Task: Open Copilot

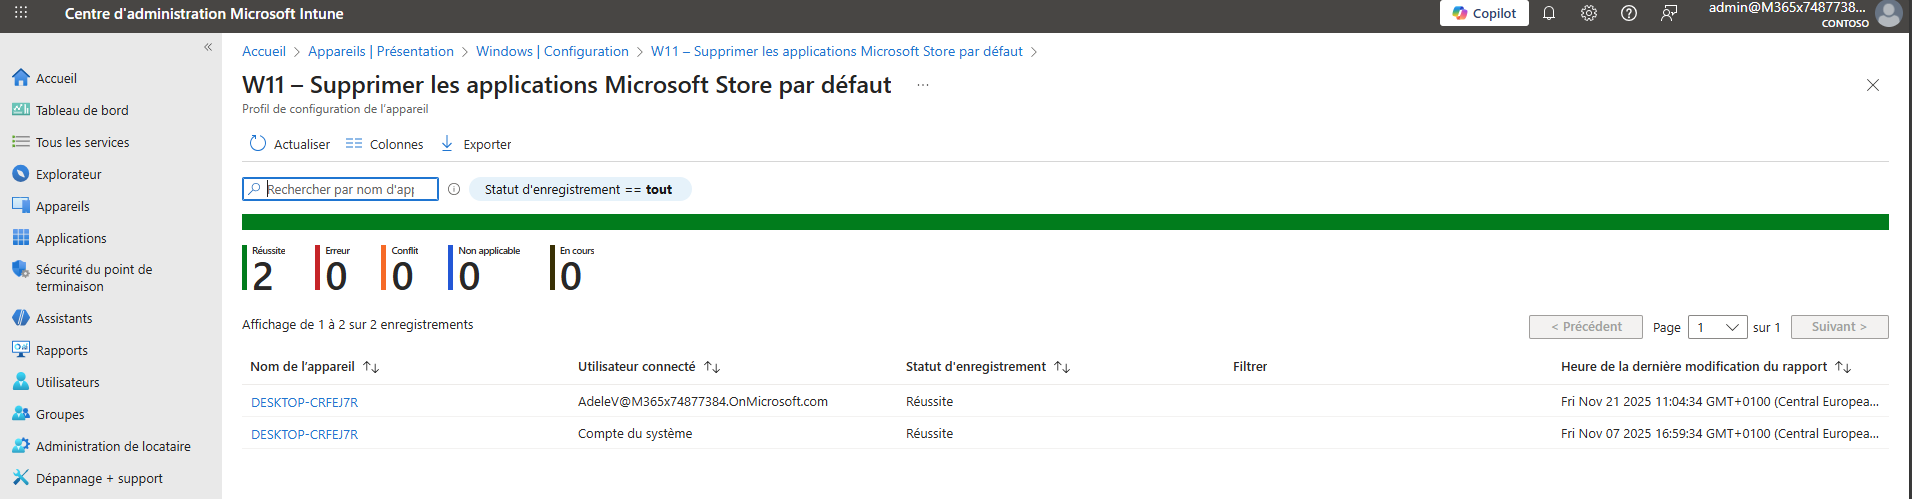Action: tap(1484, 13)
